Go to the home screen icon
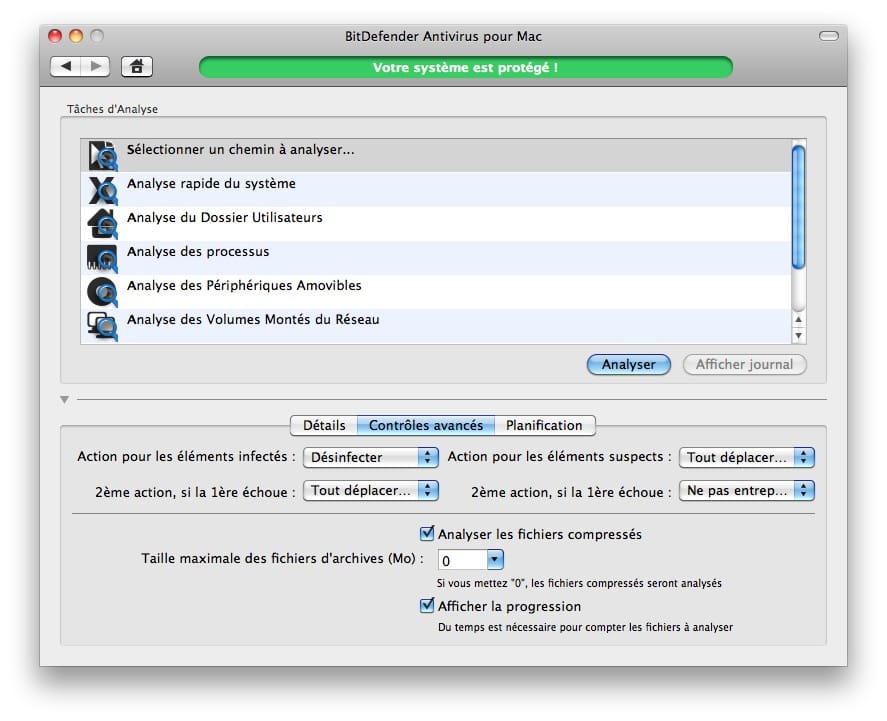The height and width of the screenshot is (721, 887). pyautogui.click(x=137, y=67)
